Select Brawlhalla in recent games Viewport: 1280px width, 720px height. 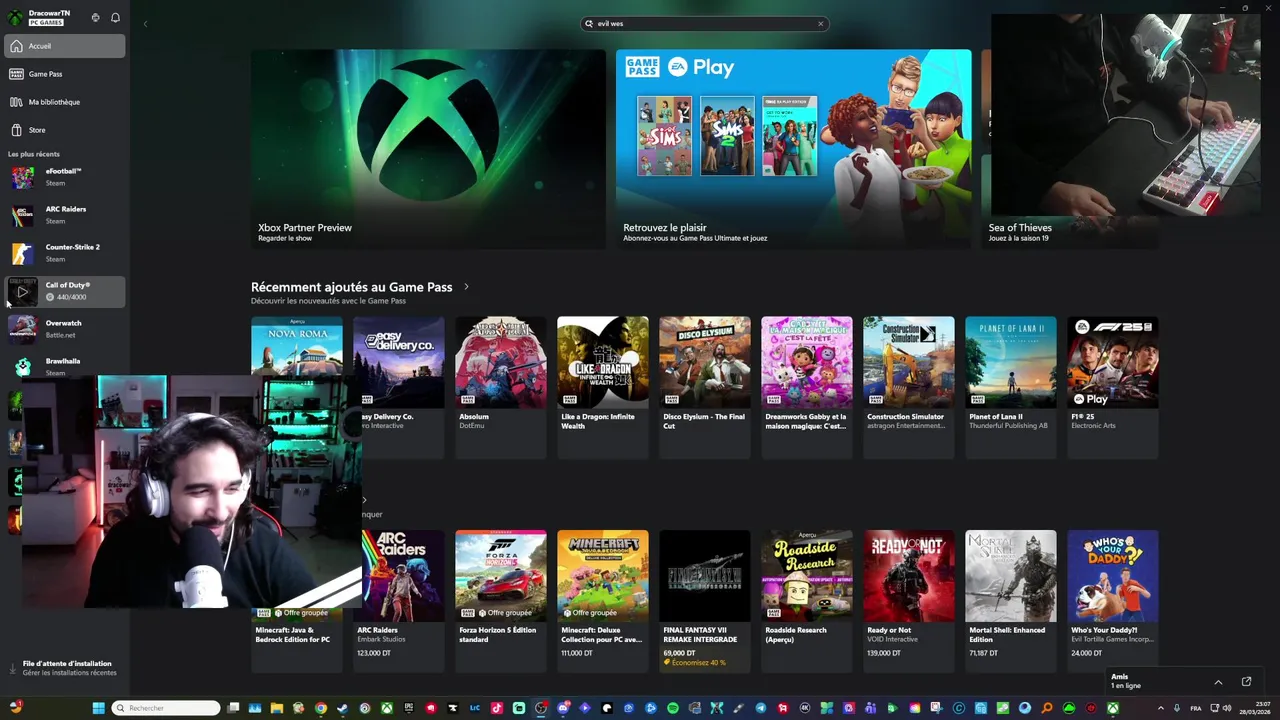[x=65, y=366]
